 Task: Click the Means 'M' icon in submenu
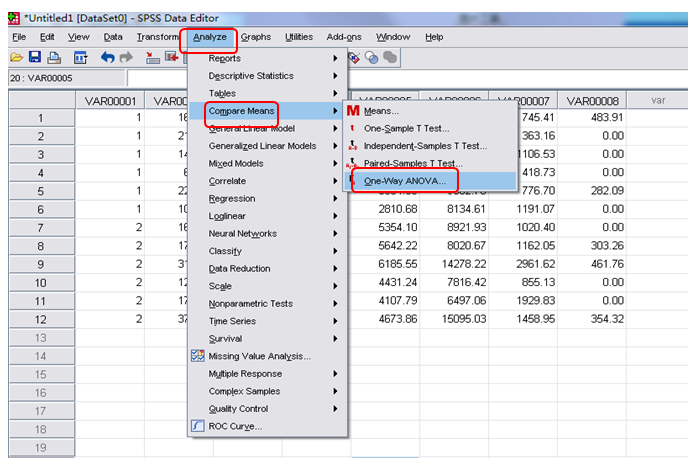(353, 111)
